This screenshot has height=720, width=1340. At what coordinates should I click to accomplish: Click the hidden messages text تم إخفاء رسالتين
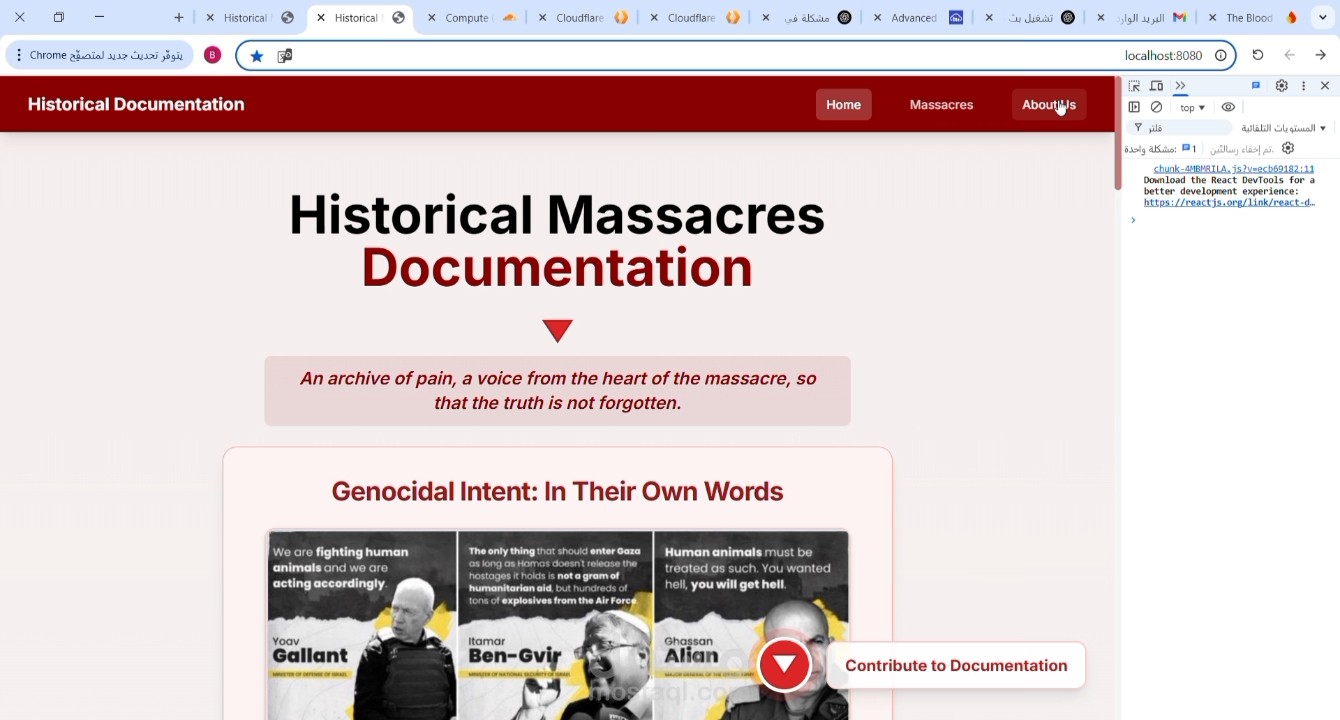[x=1241, y=149]
